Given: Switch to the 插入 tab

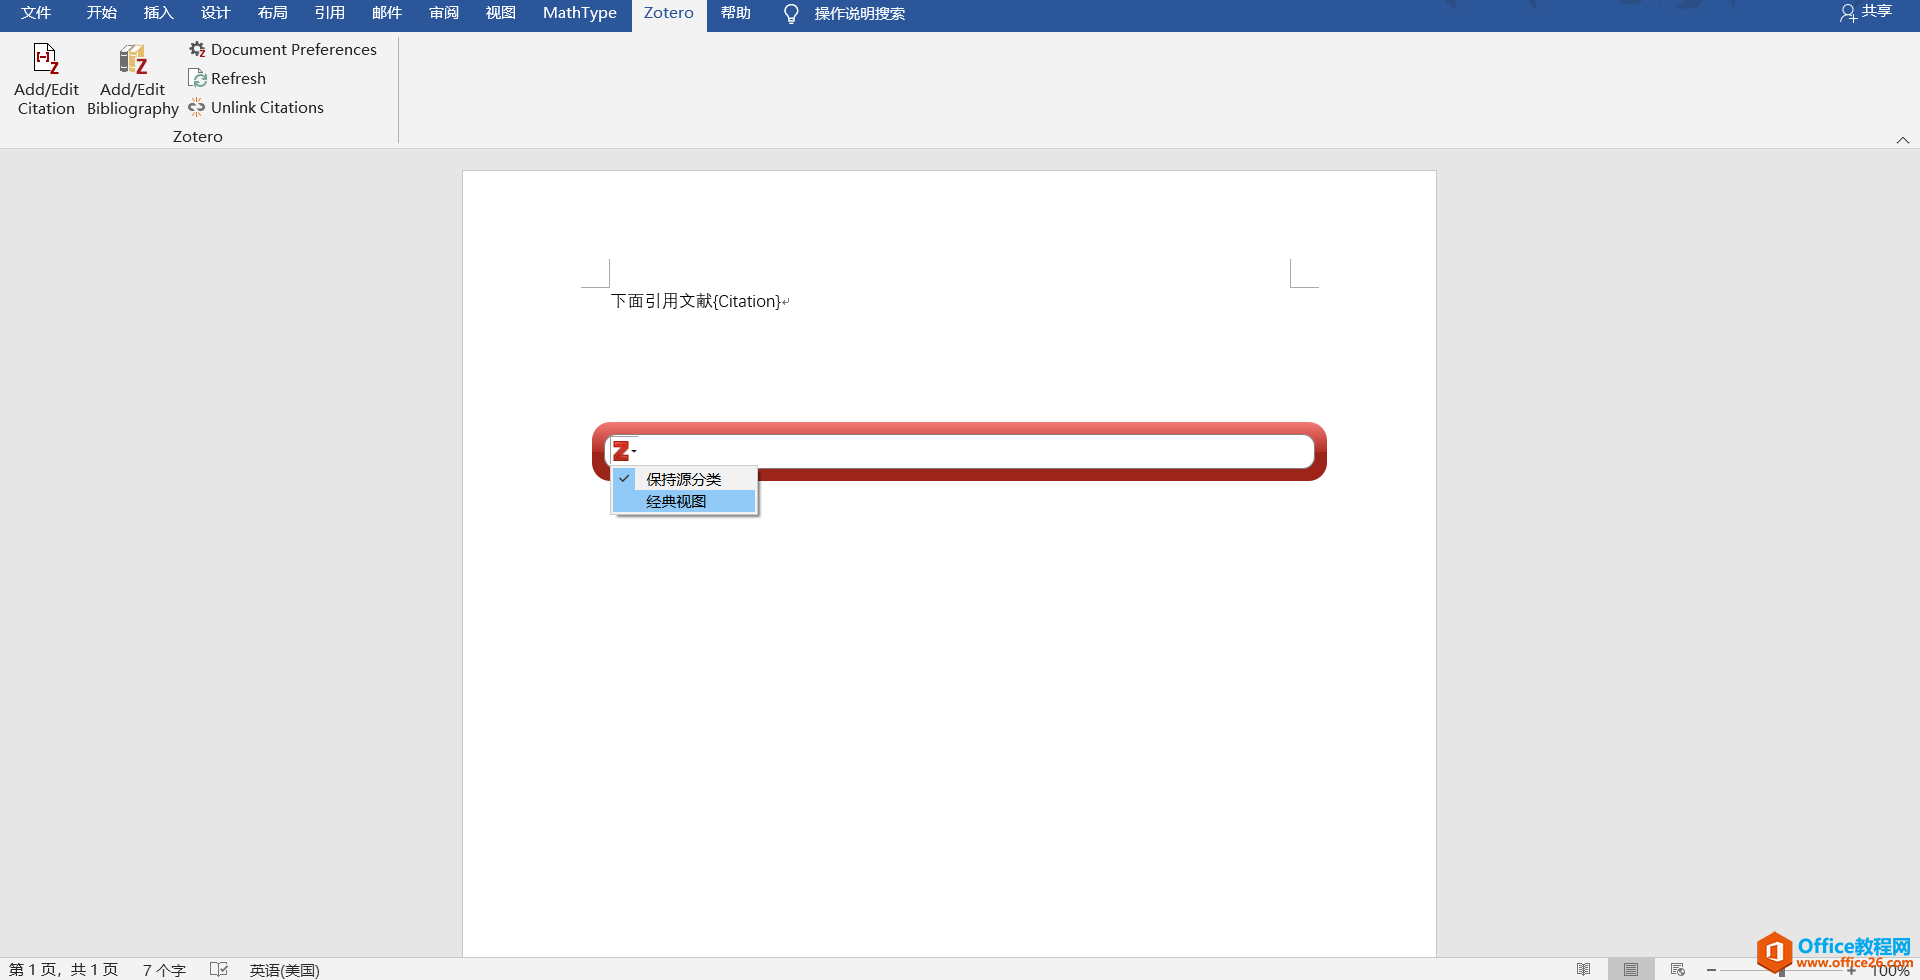Looking at the screenshot, I should point(158,13).
